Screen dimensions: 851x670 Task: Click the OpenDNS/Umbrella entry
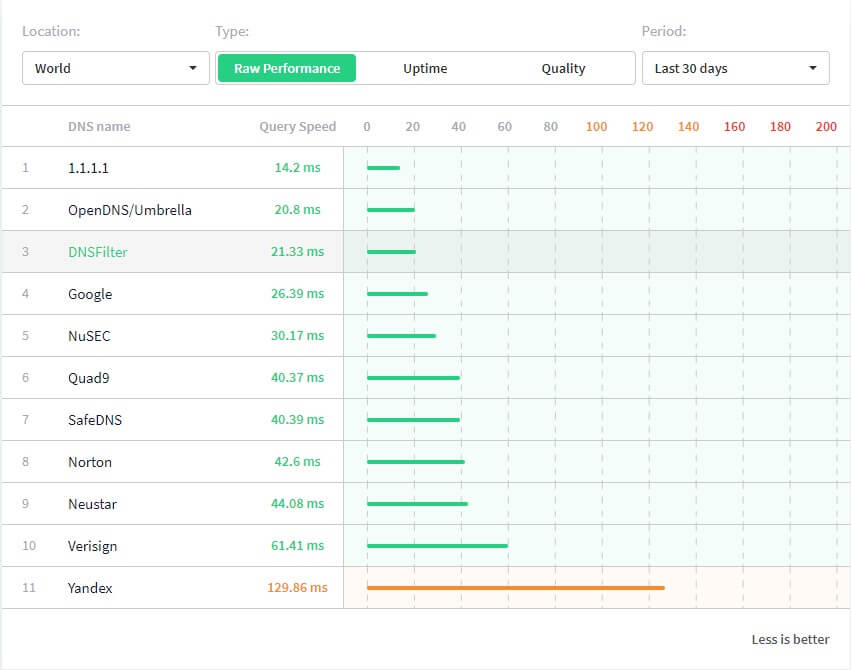(x=130, y=210)
